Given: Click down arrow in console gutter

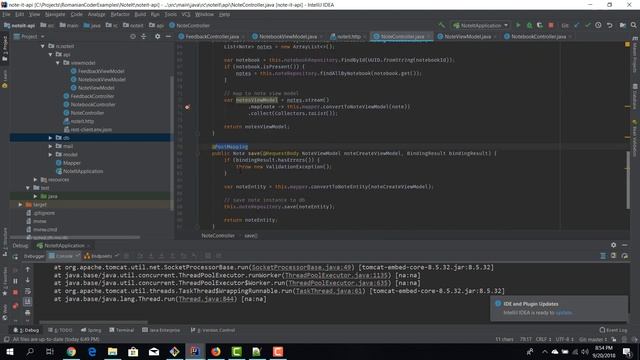Looking at the screenshot, I should click(27, 280).
